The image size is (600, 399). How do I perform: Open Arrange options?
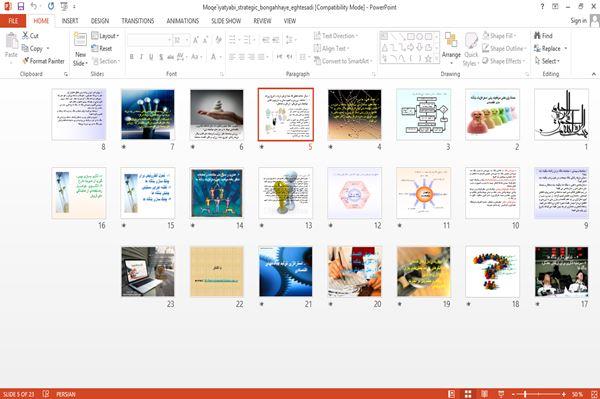tap(451, 48)
